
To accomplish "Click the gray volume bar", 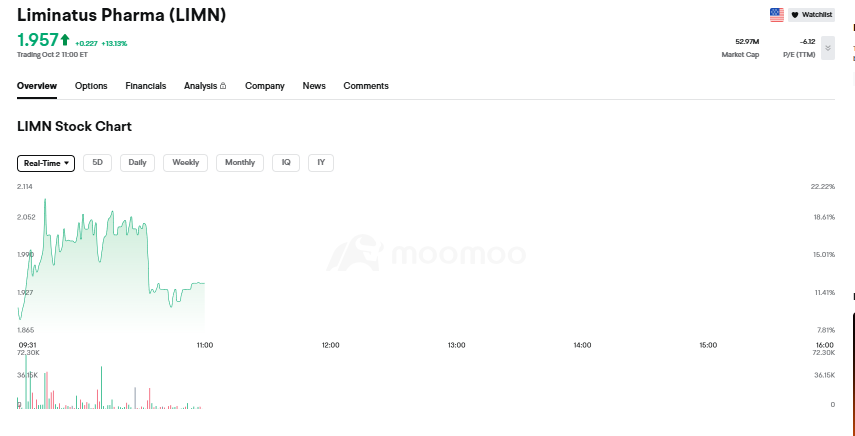I will pos(135,398).
